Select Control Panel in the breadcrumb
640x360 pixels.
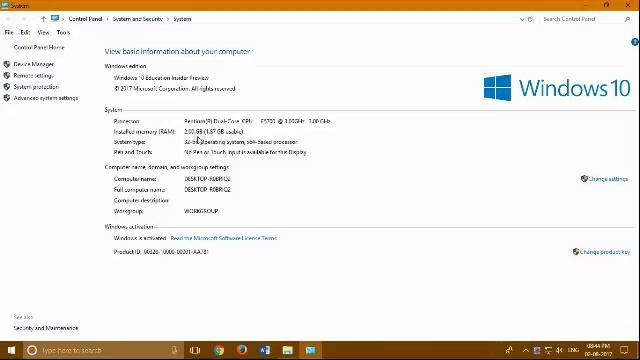(x=85, y=19)
